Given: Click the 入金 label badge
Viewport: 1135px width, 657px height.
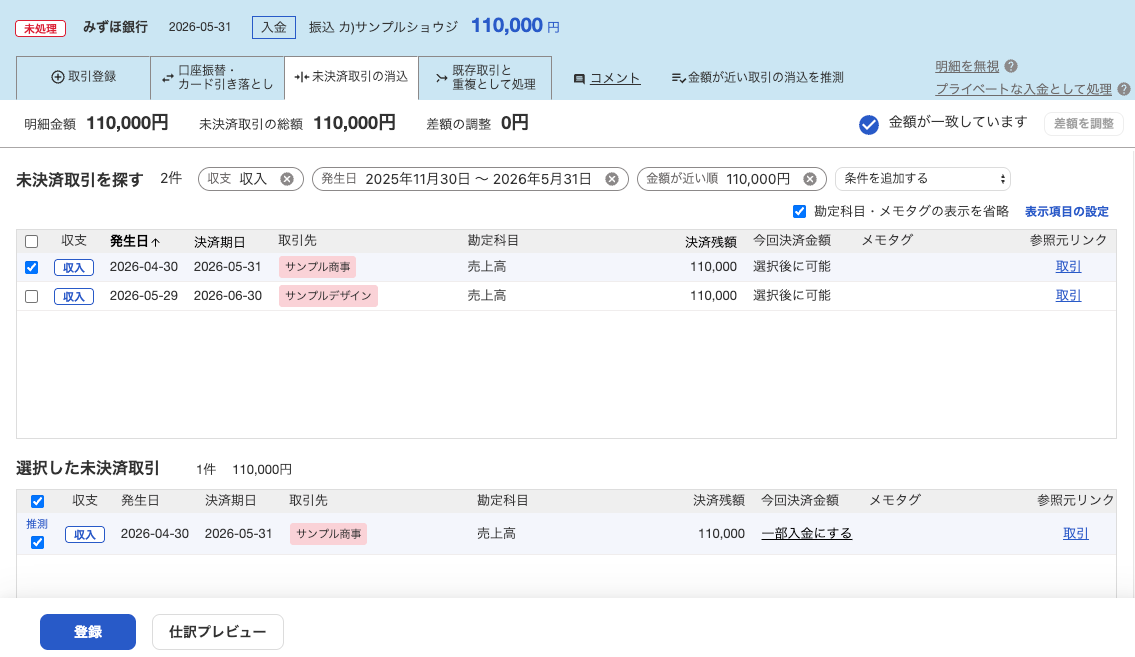Looking at the screenshot, I should click(274, 27).
